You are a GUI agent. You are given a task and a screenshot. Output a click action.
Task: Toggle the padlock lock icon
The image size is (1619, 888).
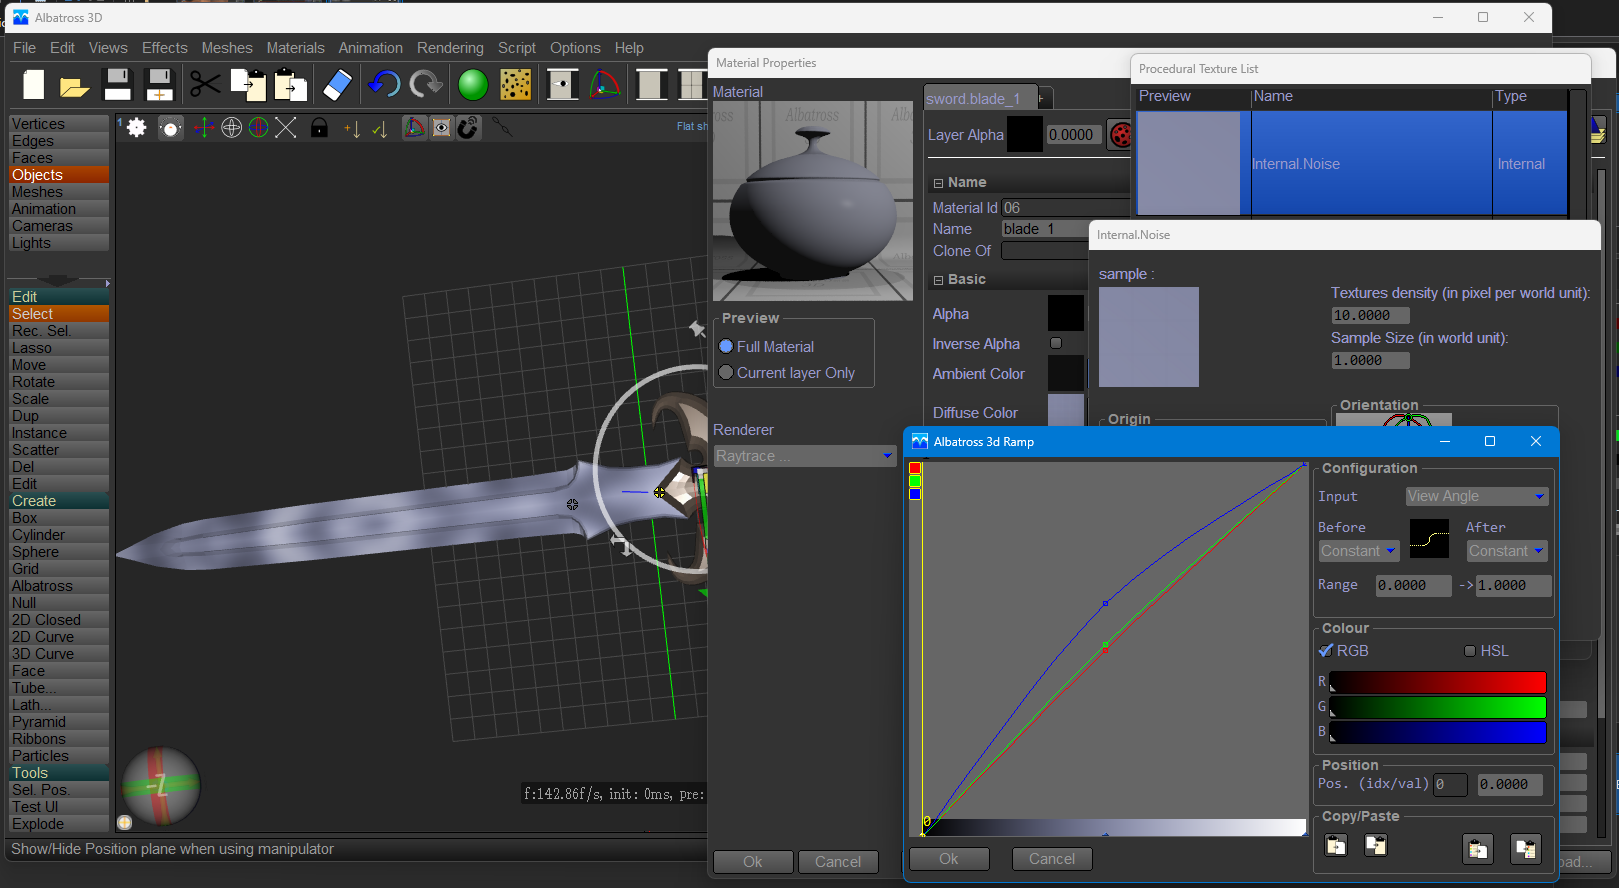(x=319, y=128)
